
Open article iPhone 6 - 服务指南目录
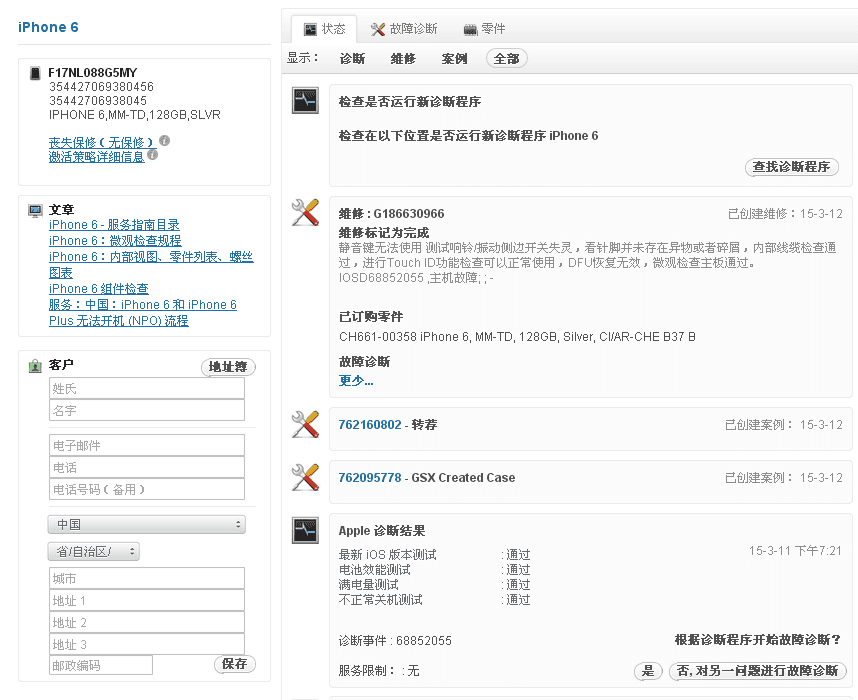114,225
